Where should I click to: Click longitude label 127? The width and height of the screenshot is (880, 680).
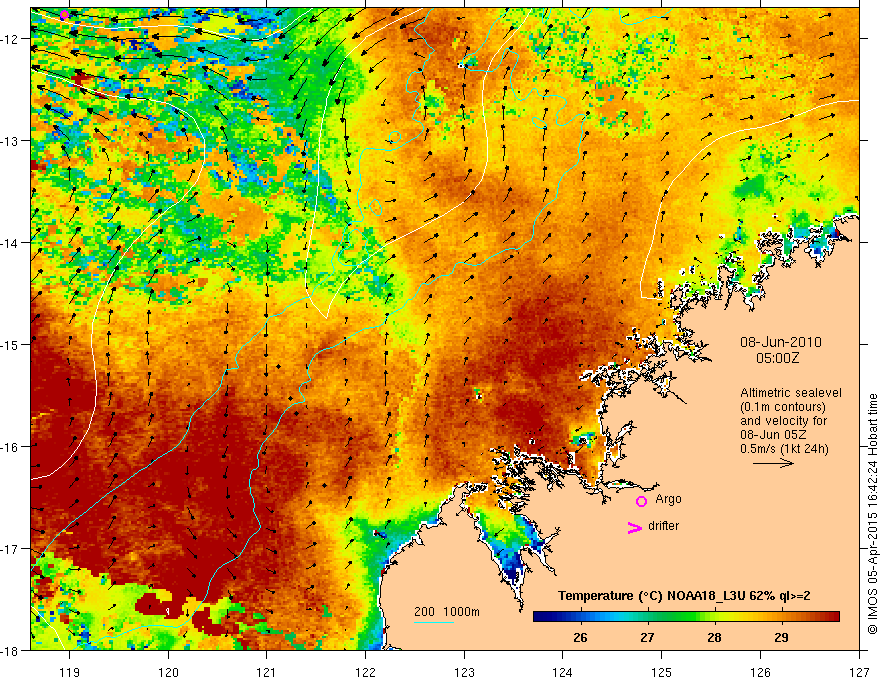coord(859,672)
